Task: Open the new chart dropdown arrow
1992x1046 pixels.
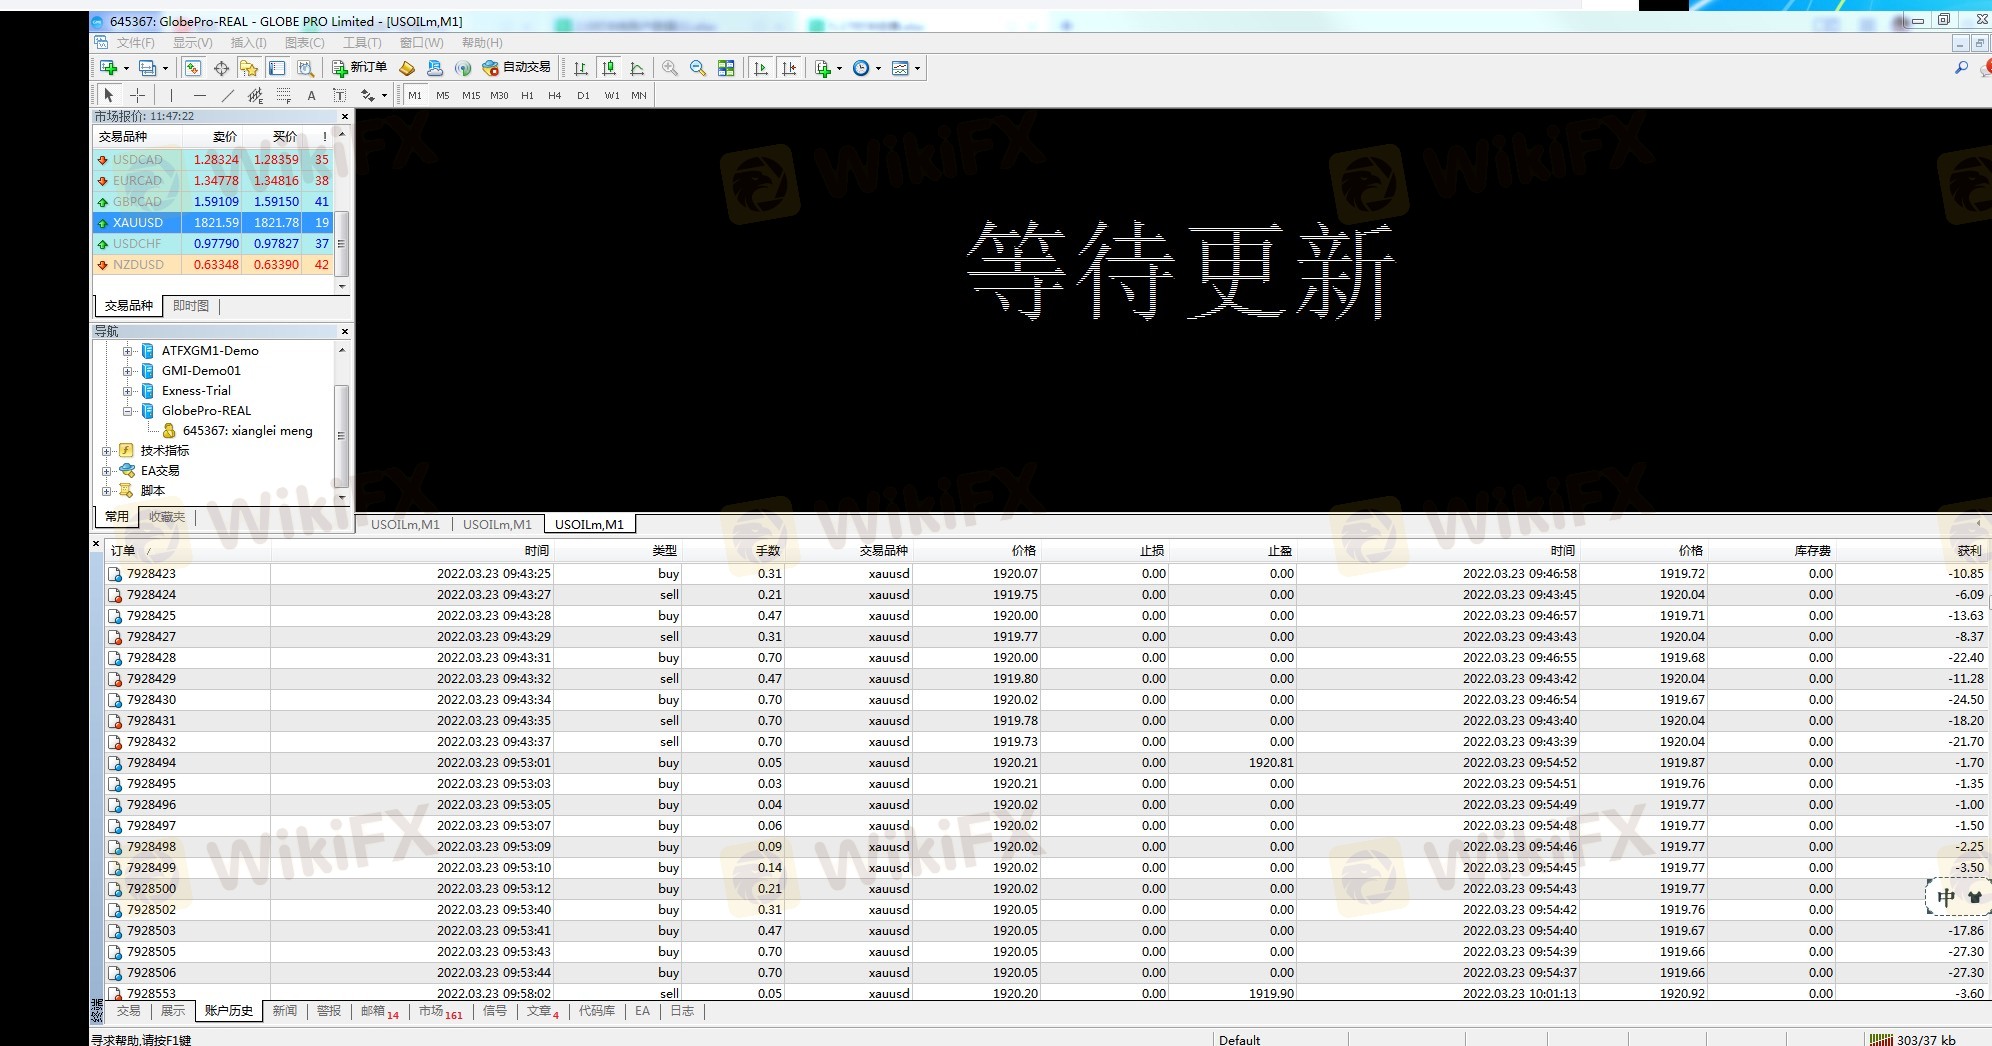Action: tap(126, 68)
